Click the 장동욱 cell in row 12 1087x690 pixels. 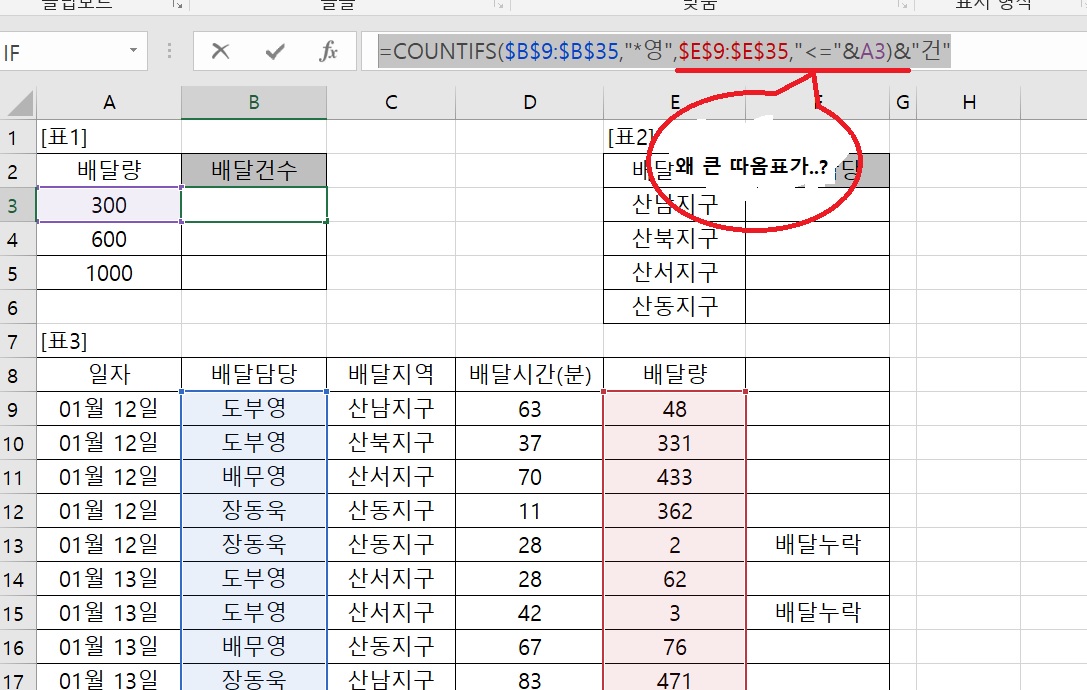(254, 511)
